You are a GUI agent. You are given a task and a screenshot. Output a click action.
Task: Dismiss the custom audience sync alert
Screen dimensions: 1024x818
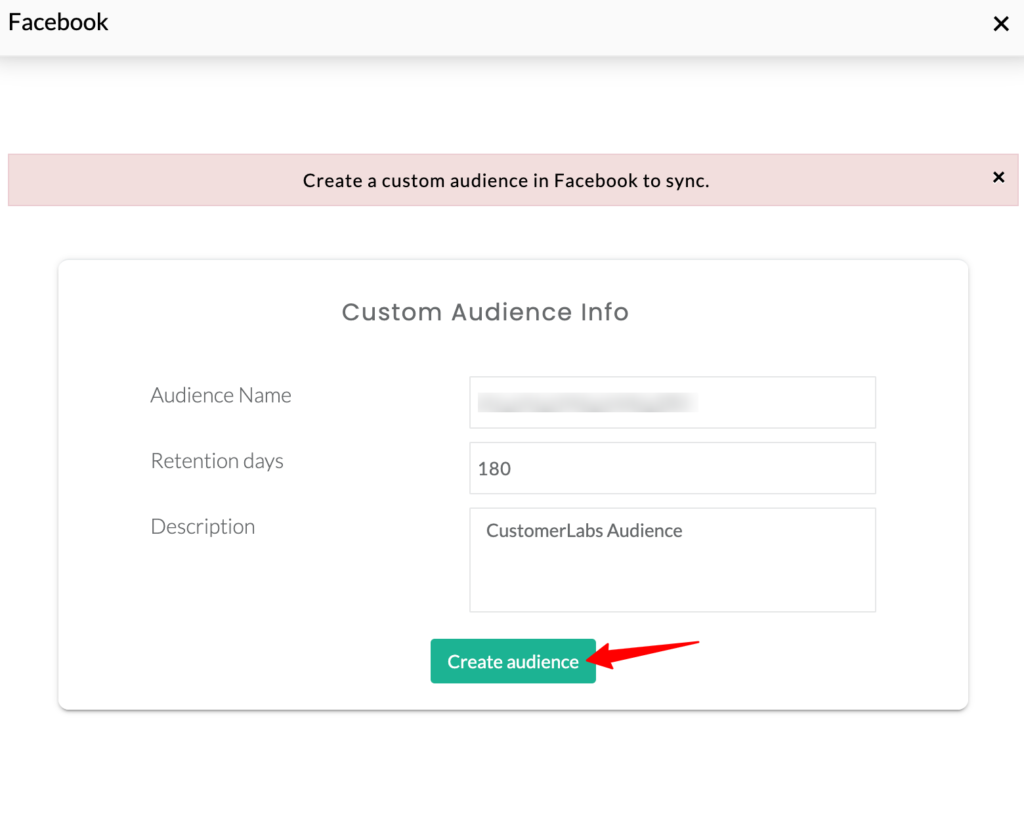tap(999, 177)
